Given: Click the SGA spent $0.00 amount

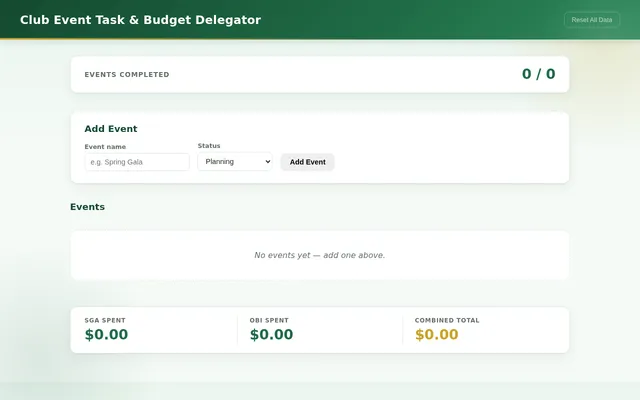Looking at the screenshot, I should tap(106, 335).
